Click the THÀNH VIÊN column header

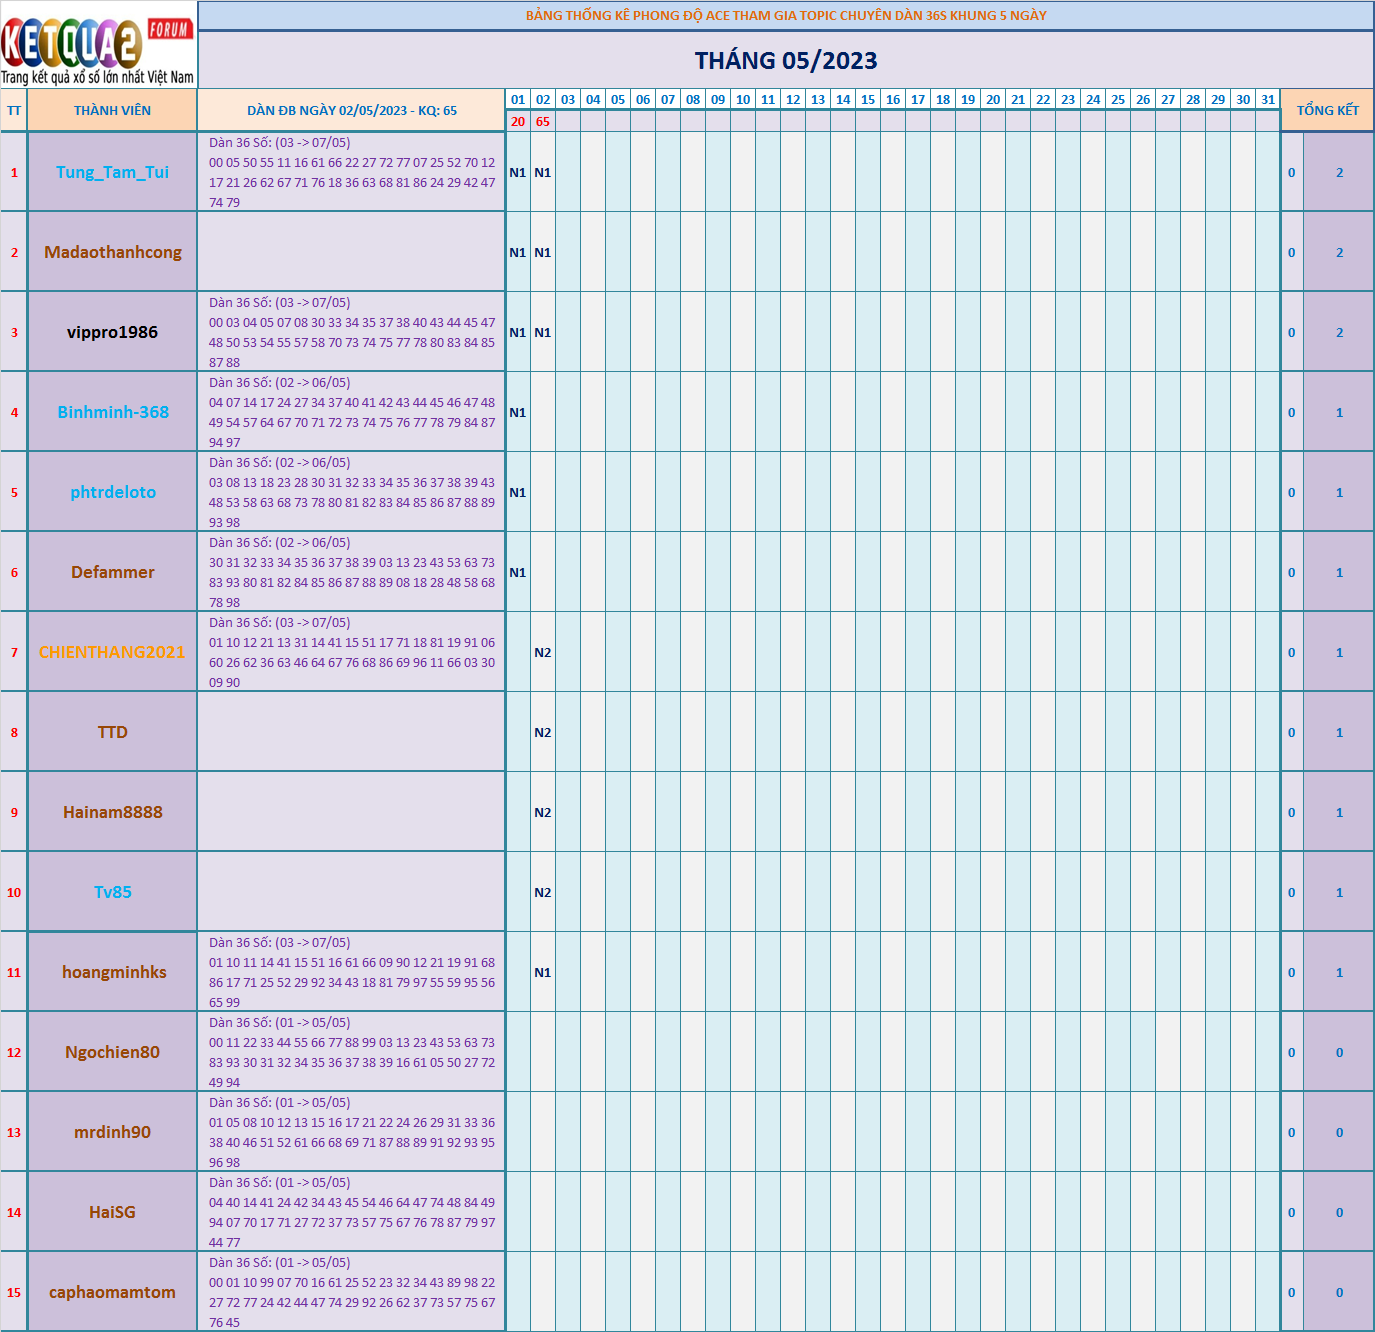(x=112, y=111)
